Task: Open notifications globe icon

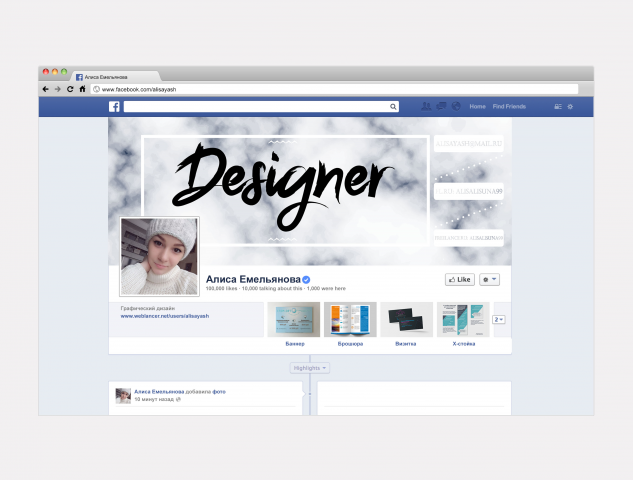Action: 456,106
